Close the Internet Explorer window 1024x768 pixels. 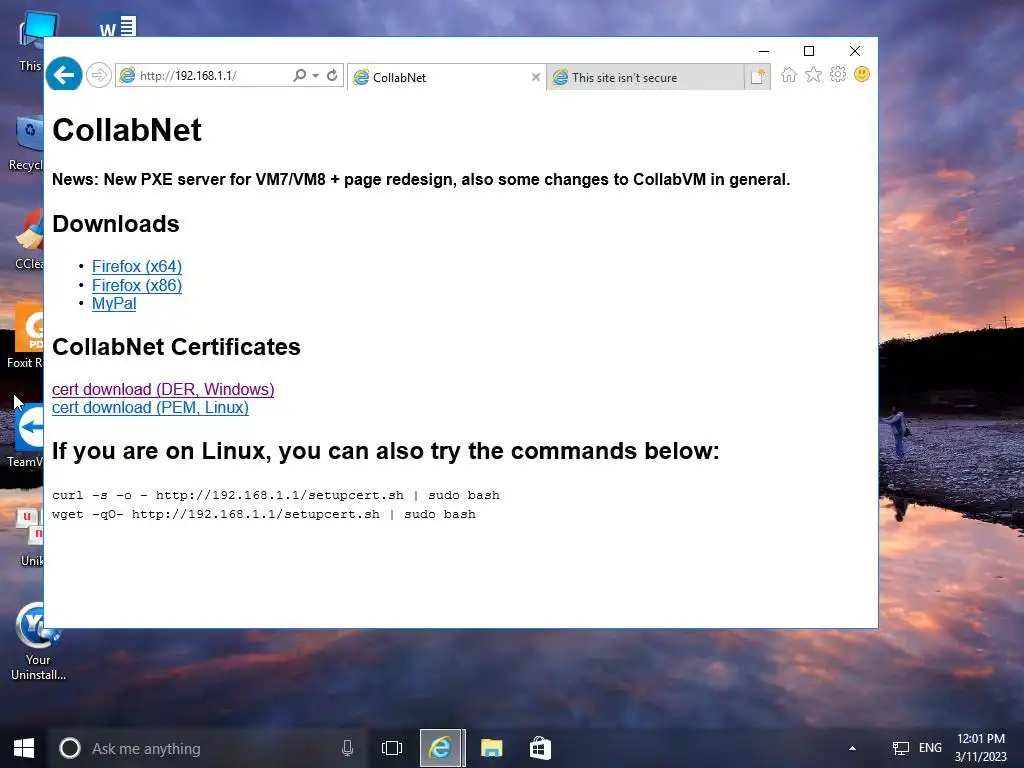point(854,51)
